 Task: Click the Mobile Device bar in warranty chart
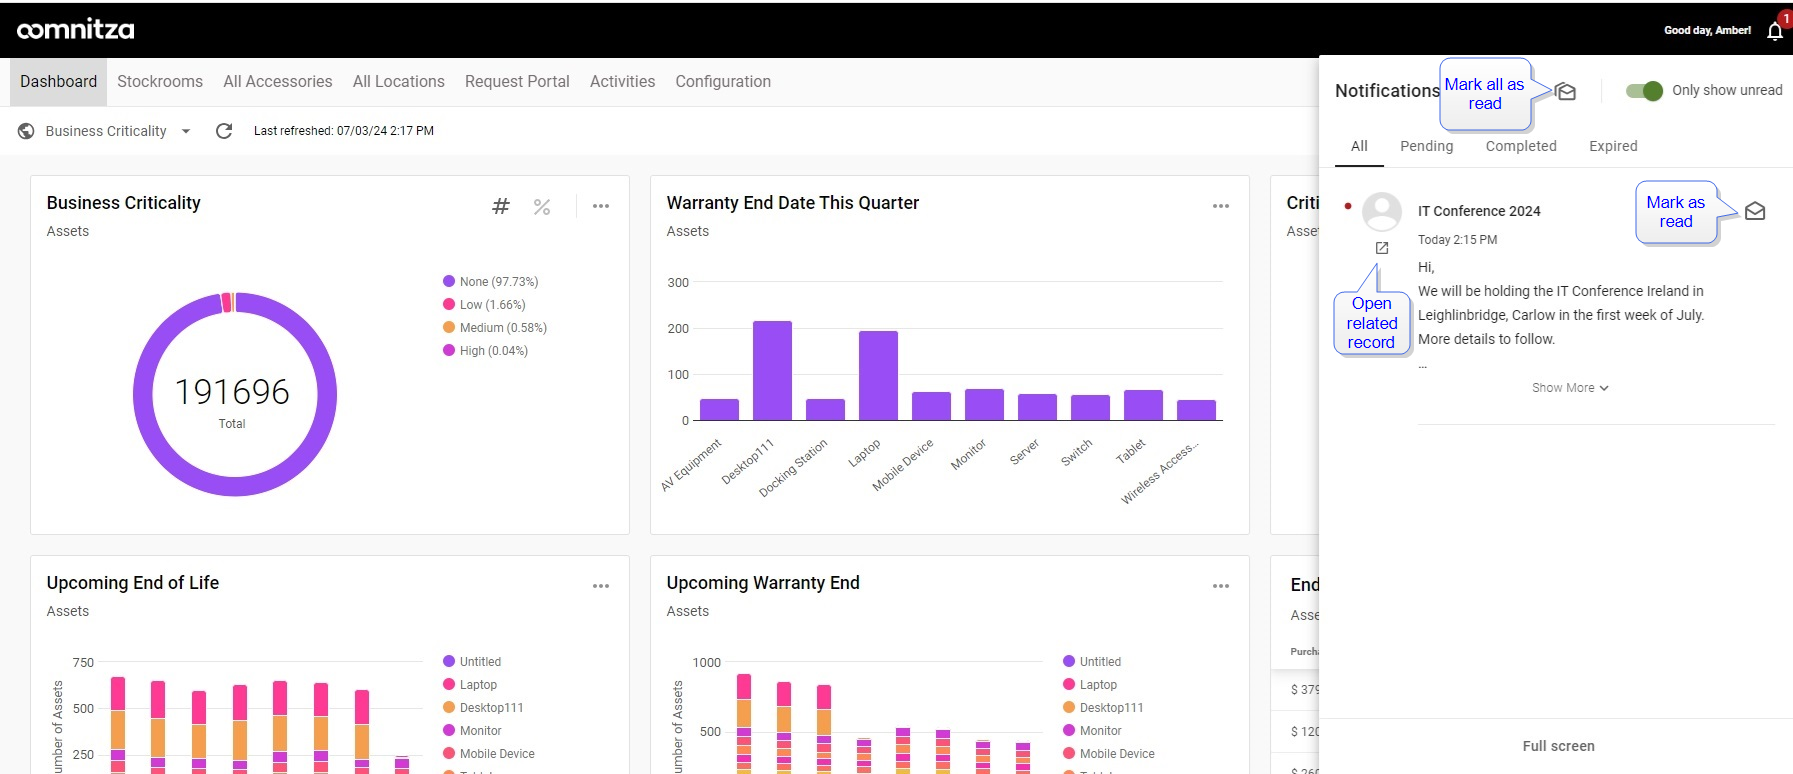click(x=931, y=406)
